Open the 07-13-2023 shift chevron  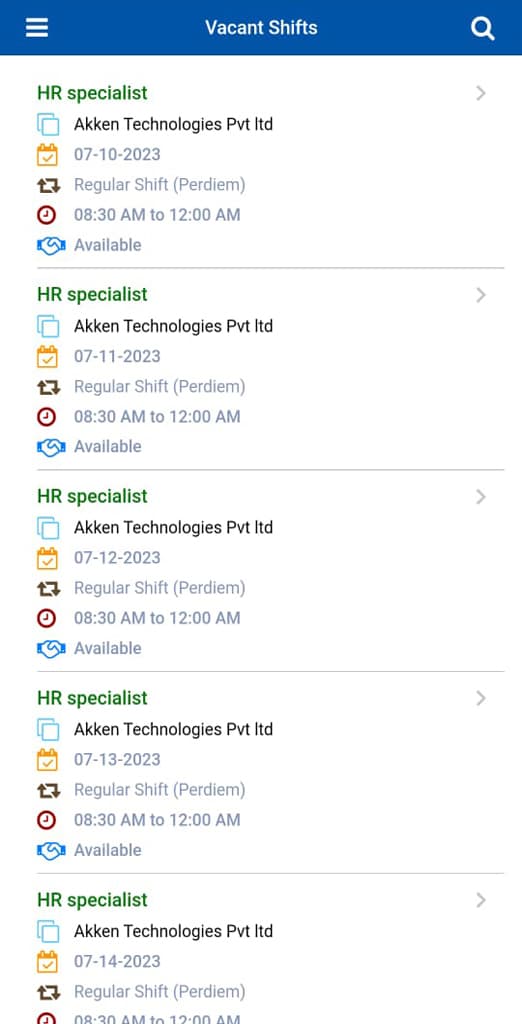pyautogui.click(x=481, y=699)
